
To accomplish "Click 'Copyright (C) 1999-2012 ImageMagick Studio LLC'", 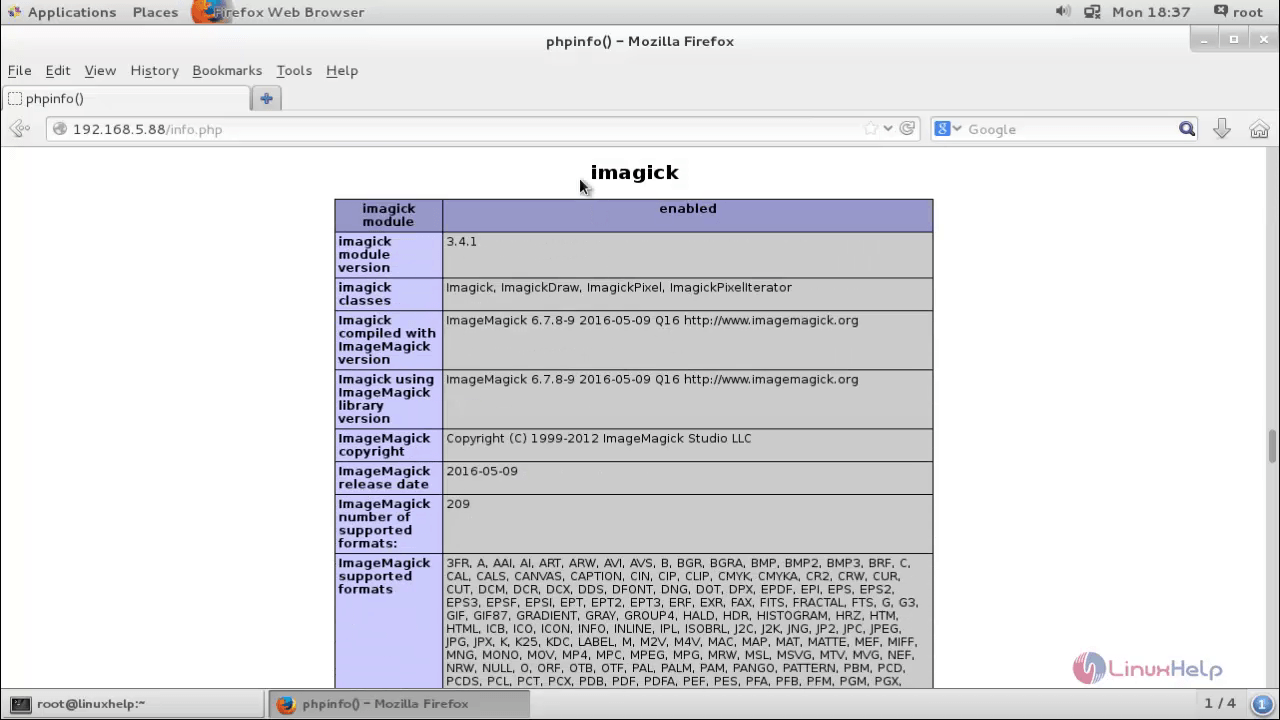I will tap(599, 438).
